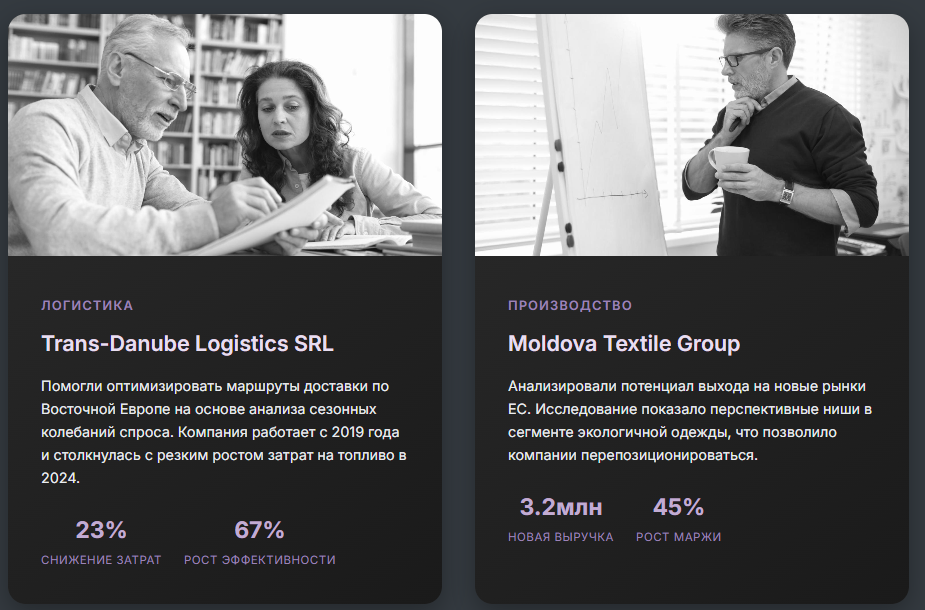Click the Moldova Textile description paragraph

pos(690,421)
